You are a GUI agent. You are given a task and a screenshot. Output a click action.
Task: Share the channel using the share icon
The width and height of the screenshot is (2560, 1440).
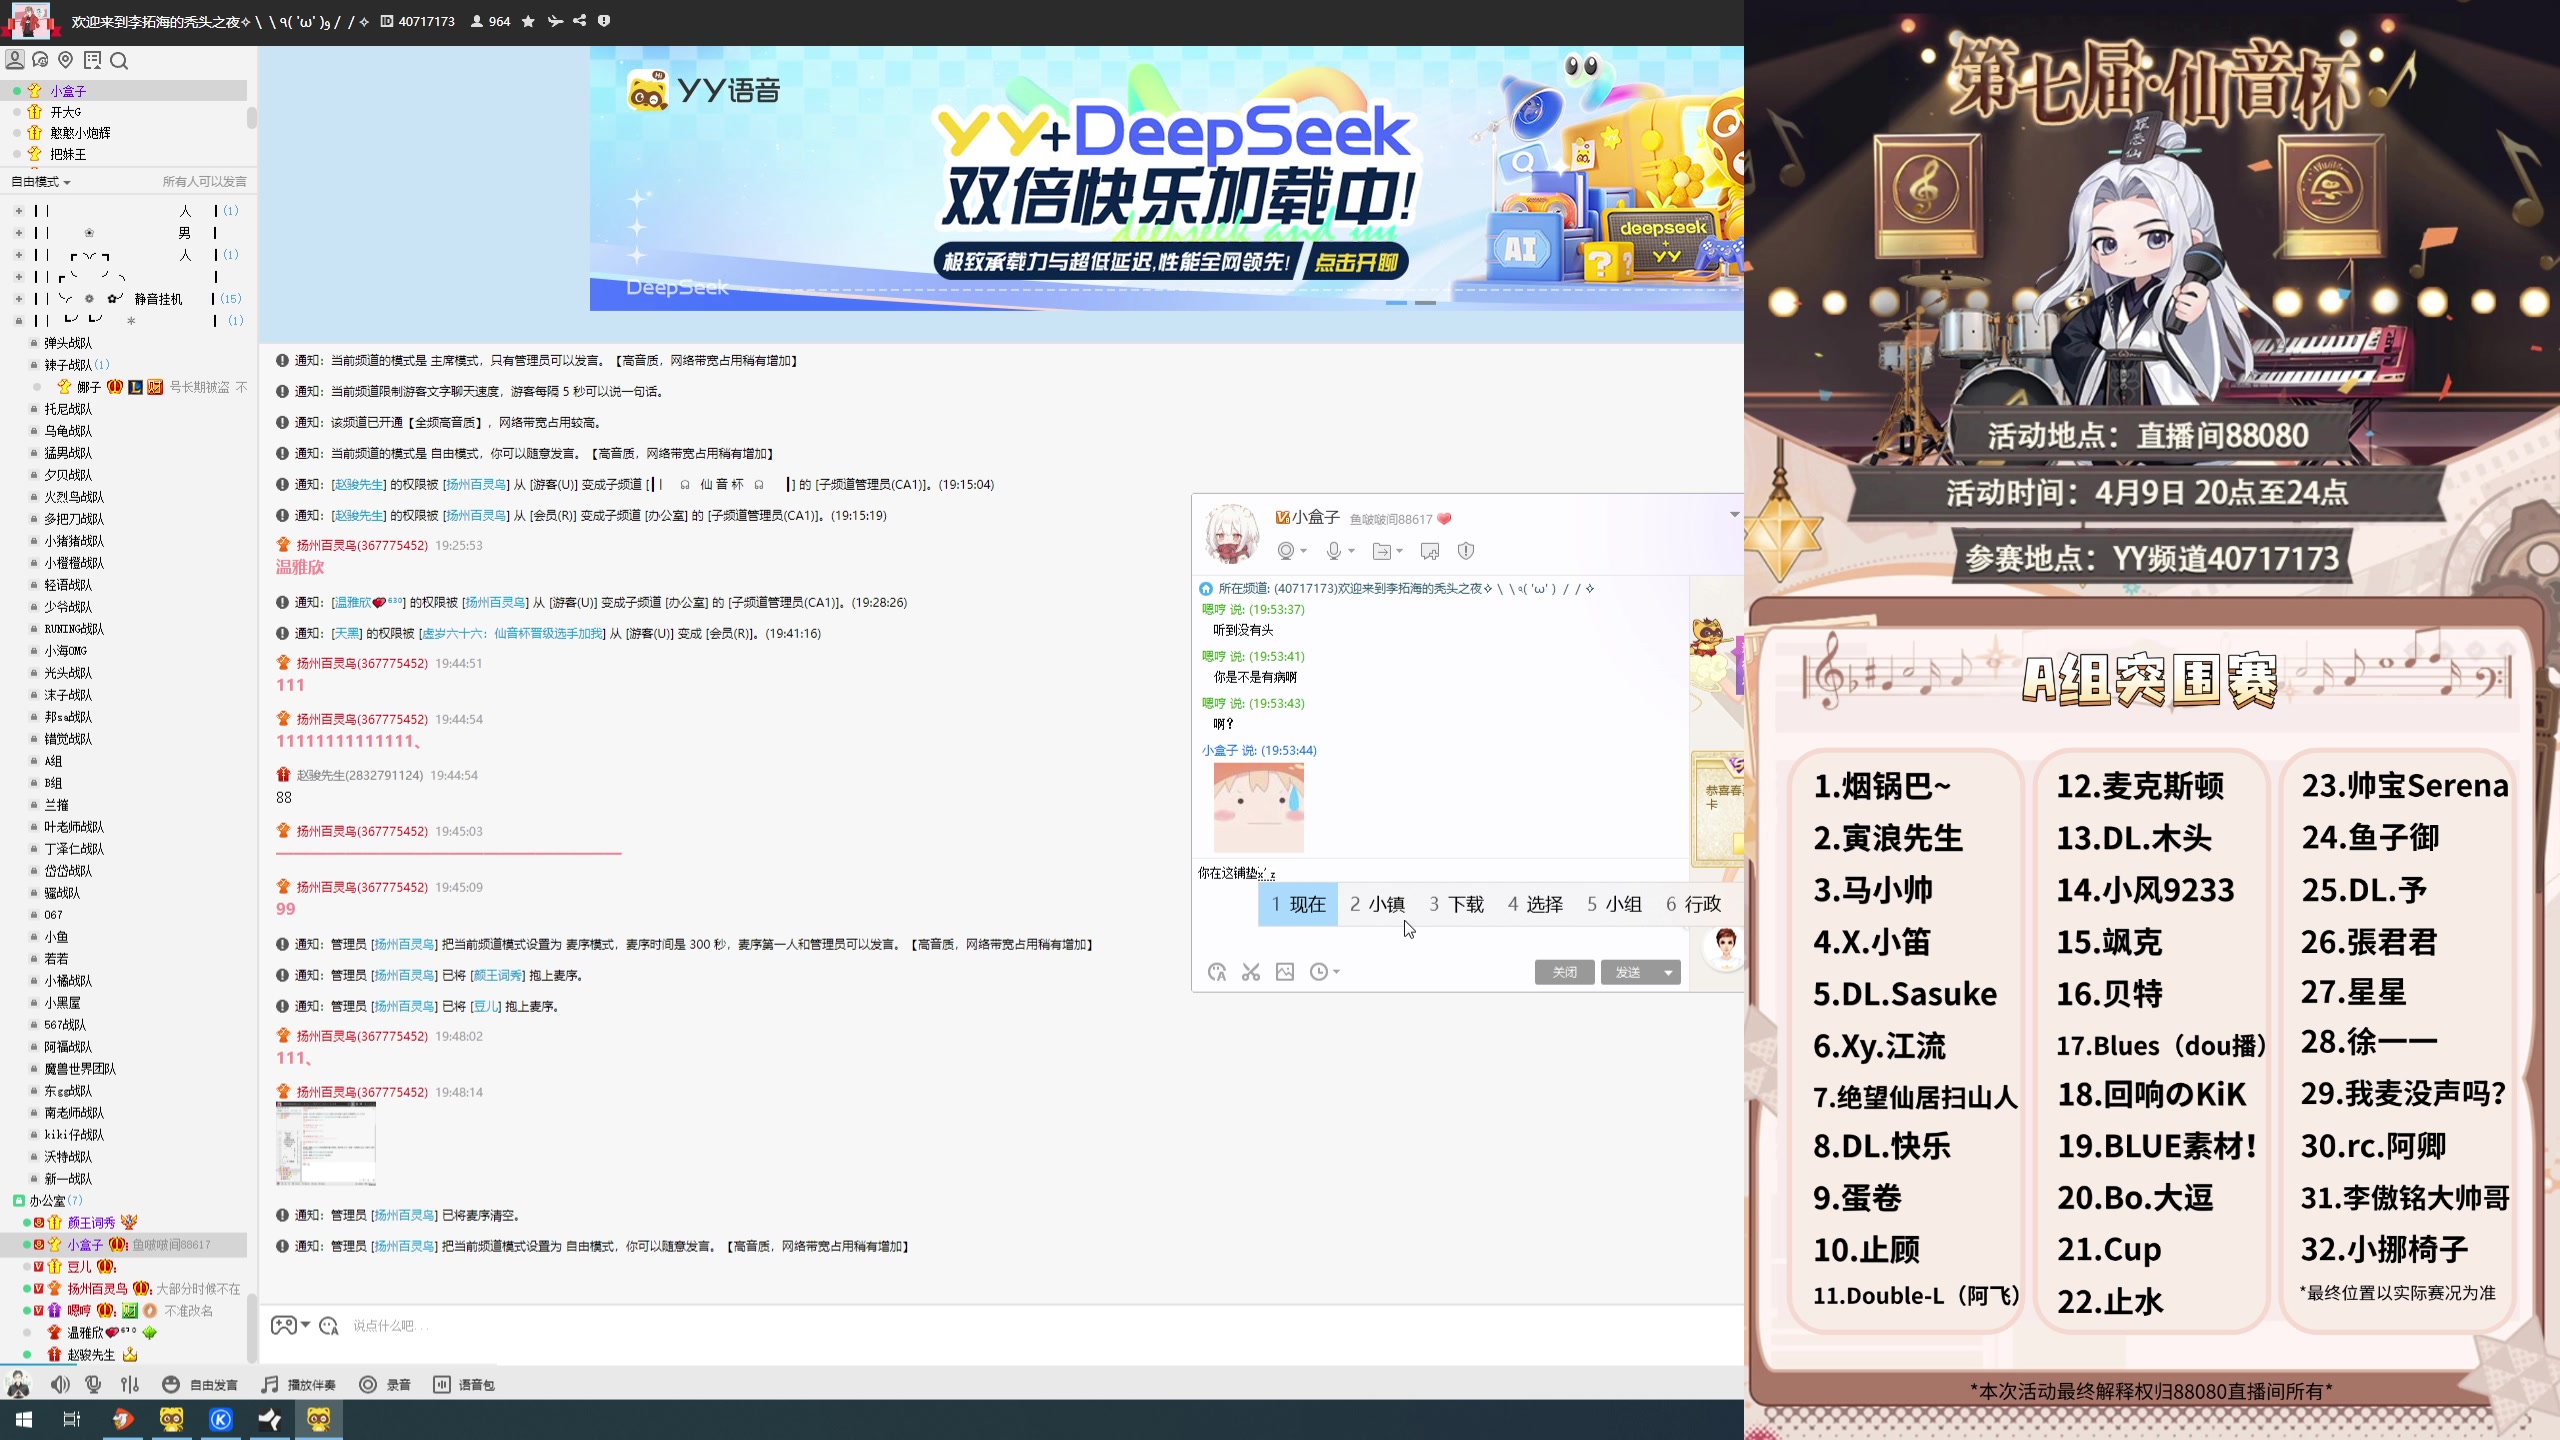pyautogui.click(x=580, y=21)
